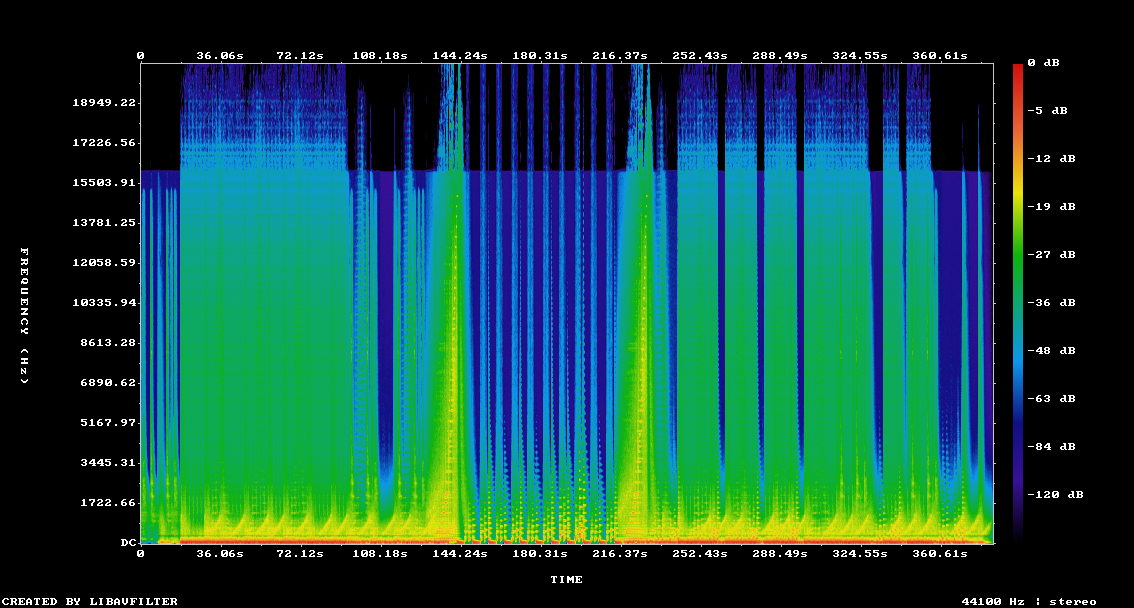Click the TIME axis title below the spectrogram
This screenshot has height=608, width=1134.
[x=566, y=580]
